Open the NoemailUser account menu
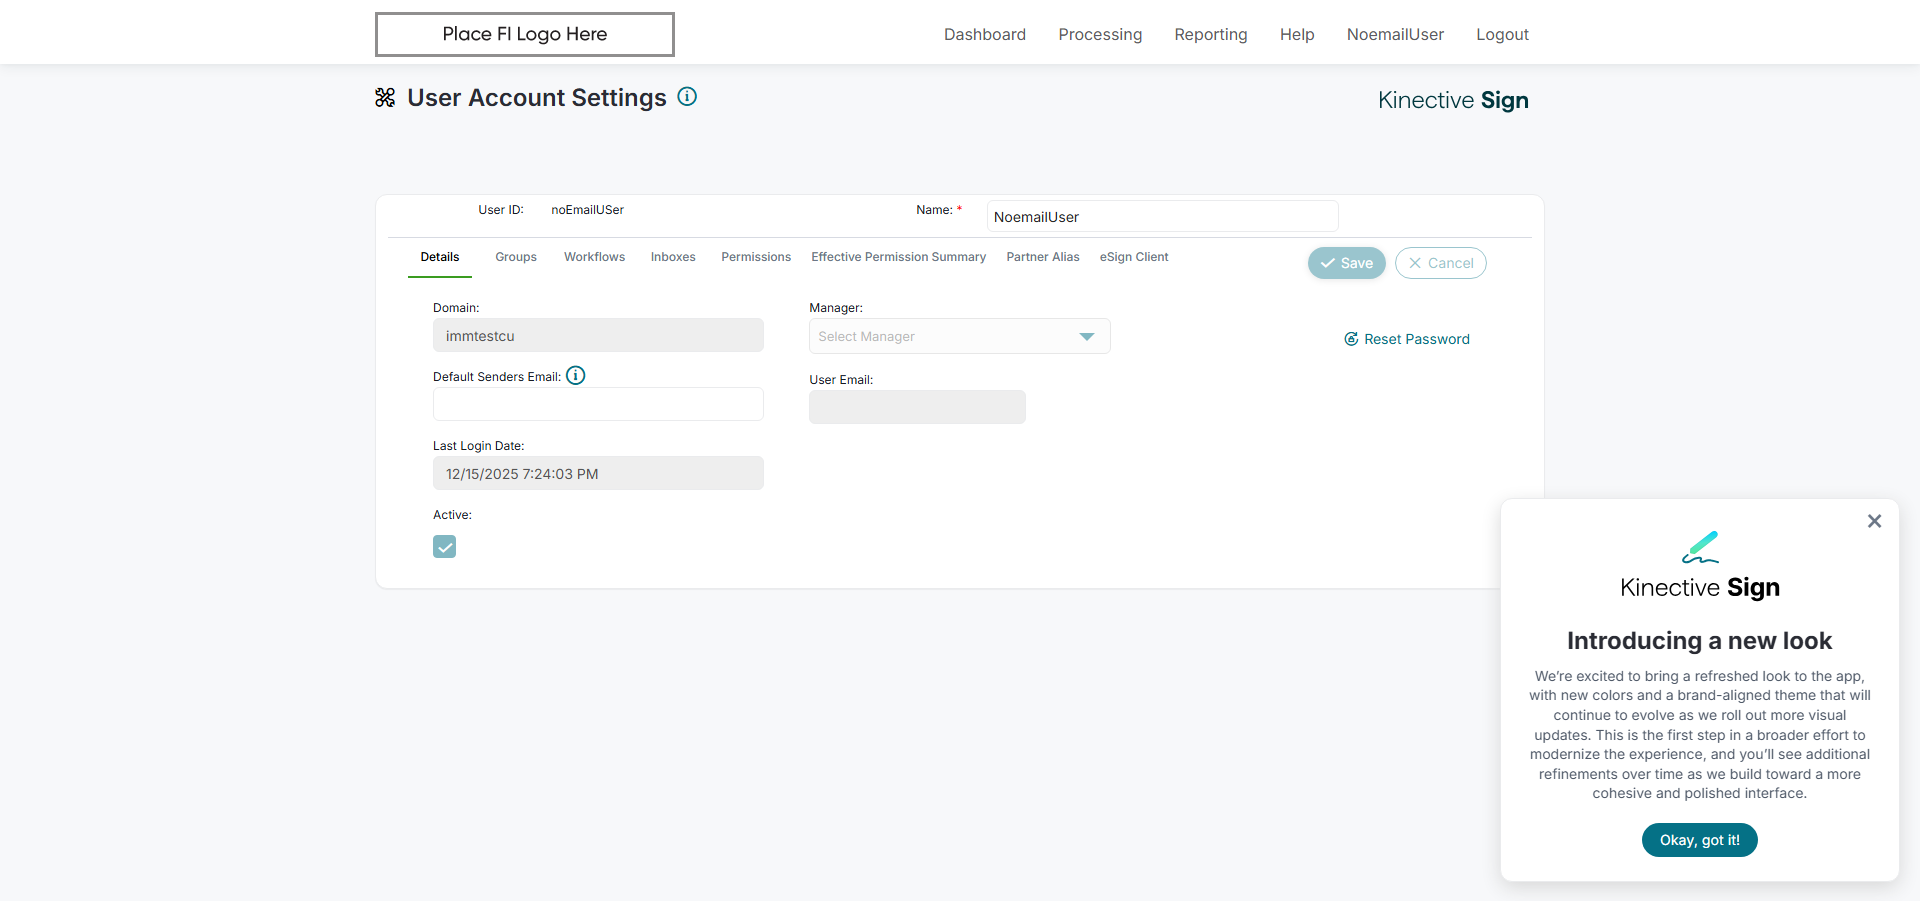This screenshot has width=1920, height=901. pyautogui.click(x=1395, y=34)
